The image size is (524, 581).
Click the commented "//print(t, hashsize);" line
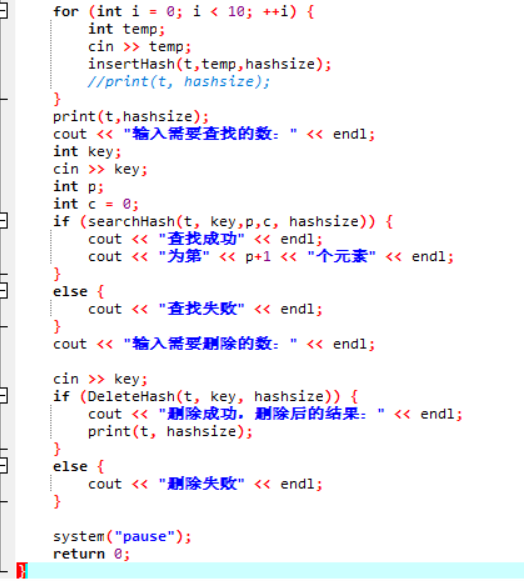click(179, 82)
